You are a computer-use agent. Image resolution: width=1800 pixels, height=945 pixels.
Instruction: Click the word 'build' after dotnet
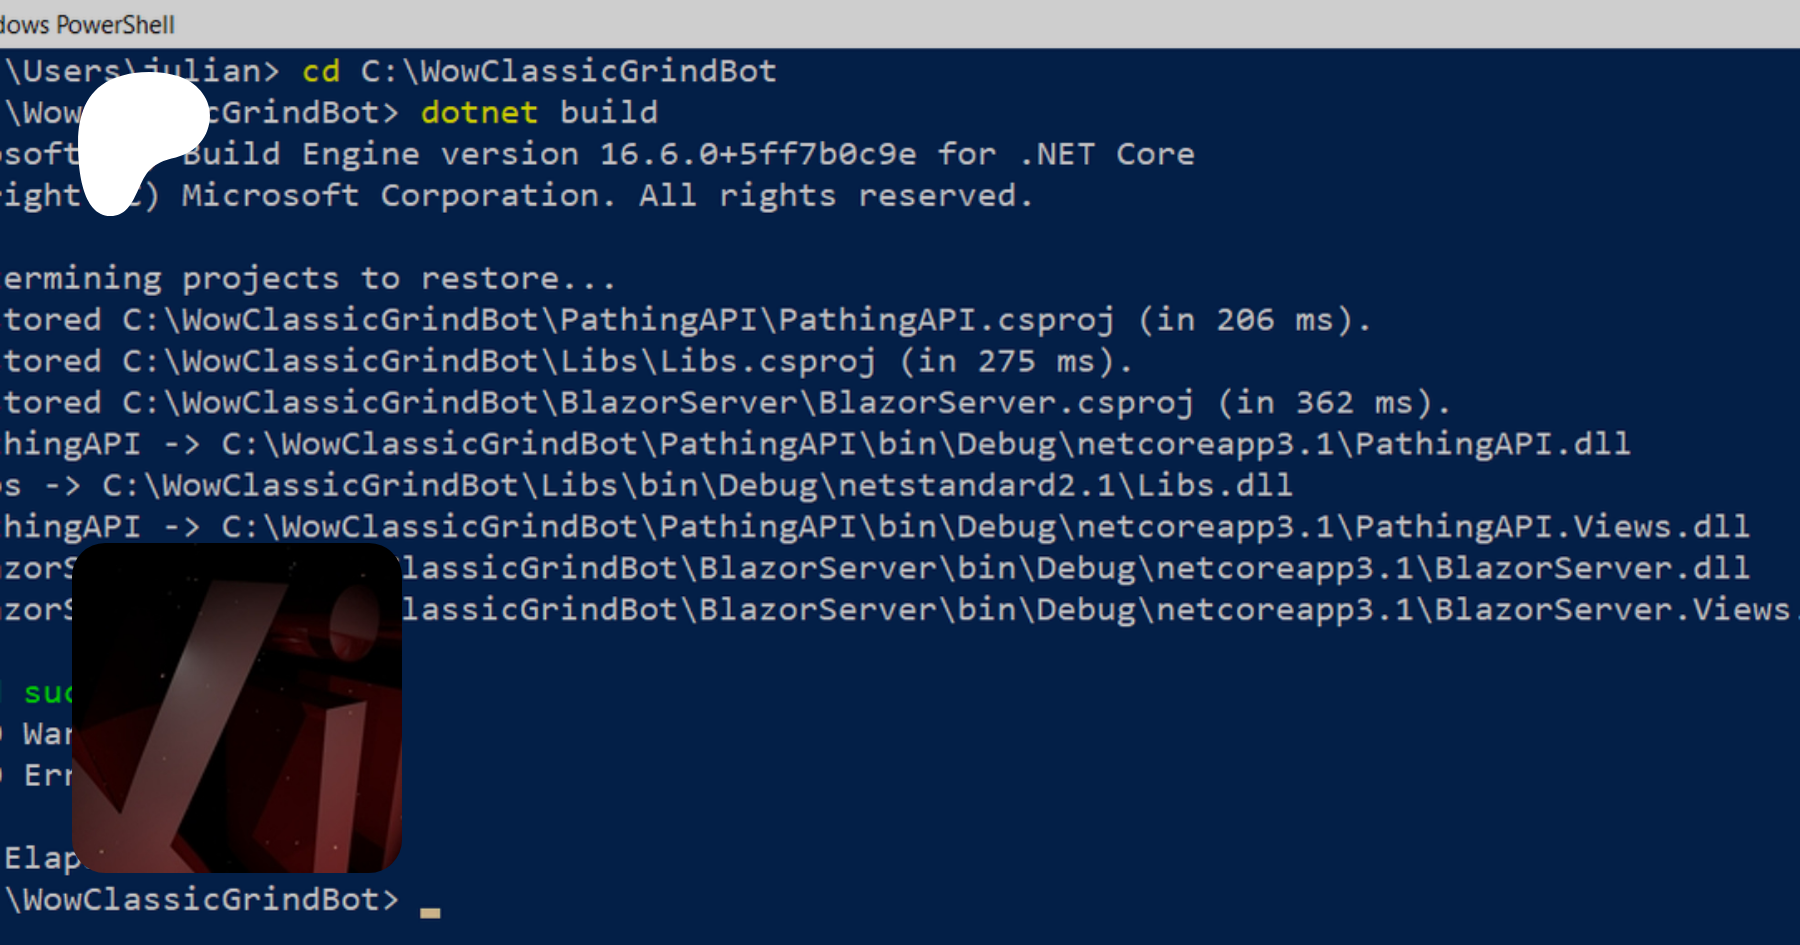pyautogui.click(x=608, y=112)
